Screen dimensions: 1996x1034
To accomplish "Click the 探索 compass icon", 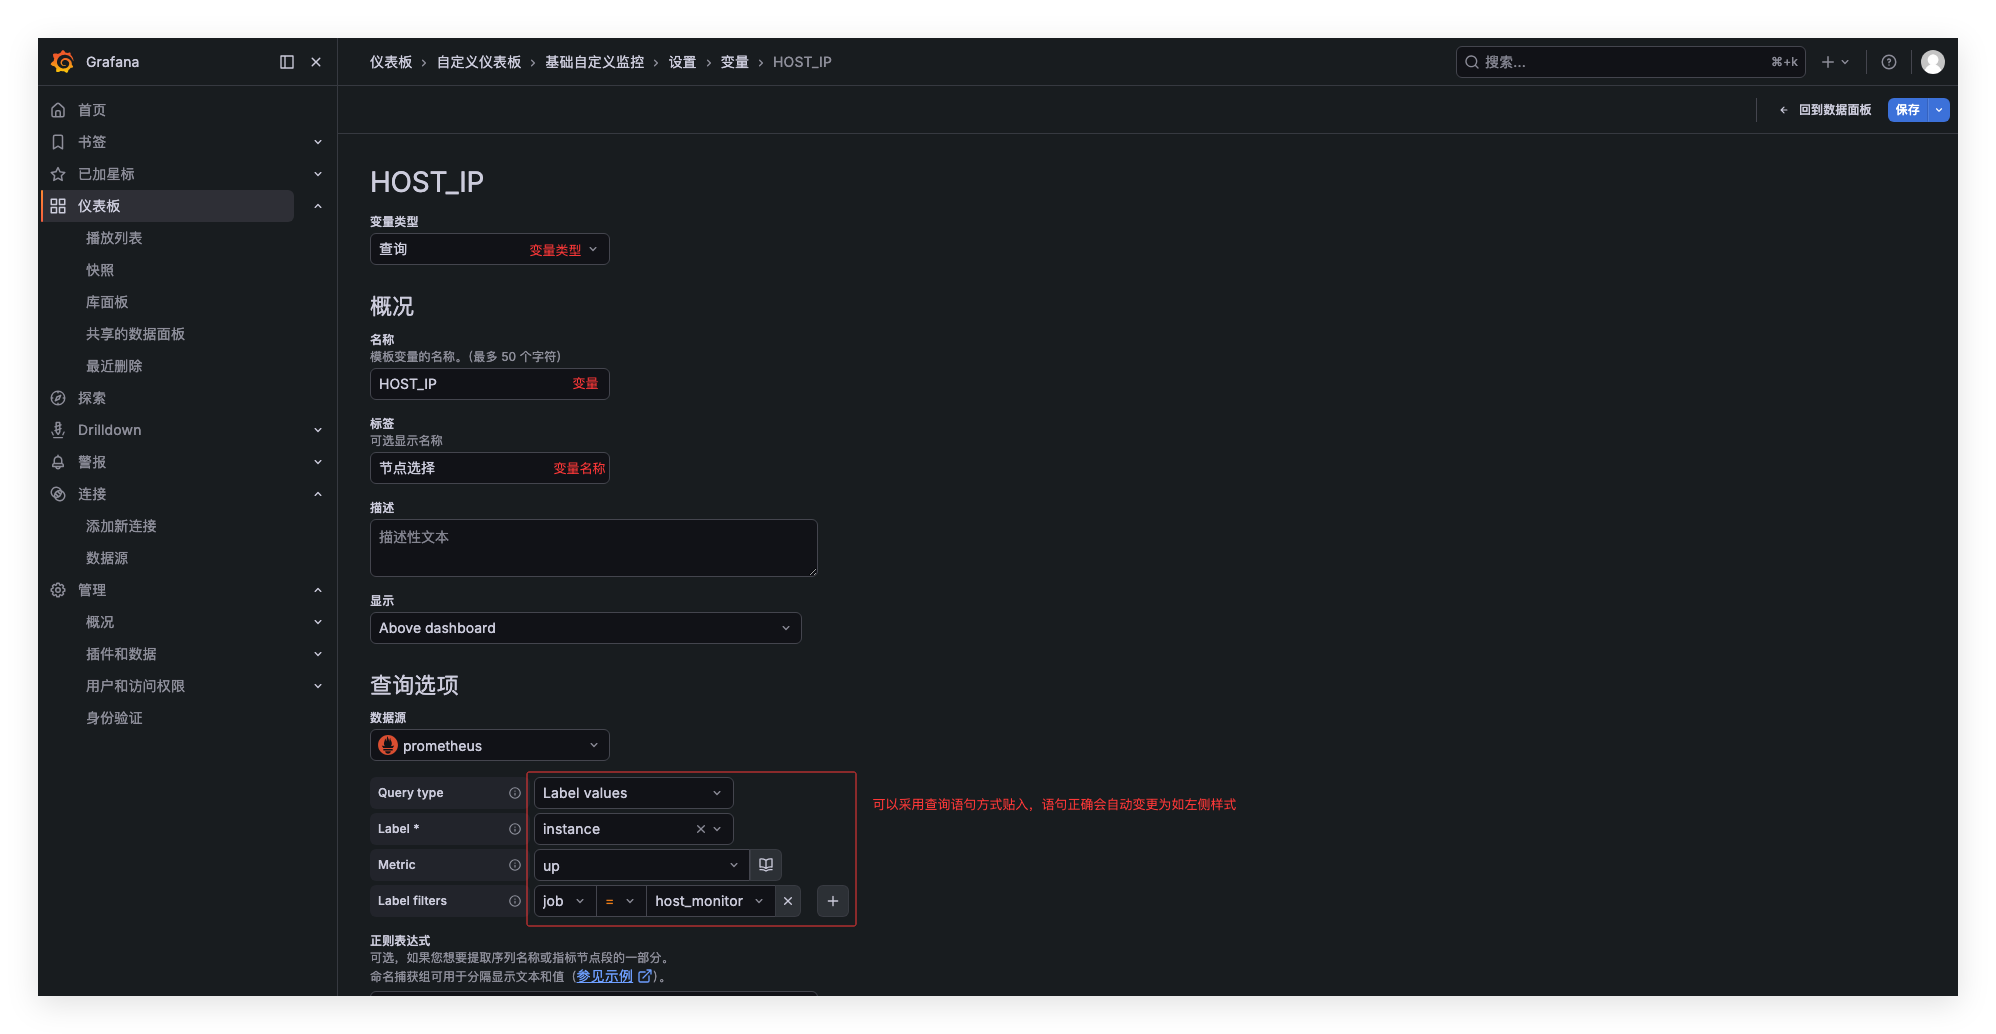I will click(x=58, y=398).
